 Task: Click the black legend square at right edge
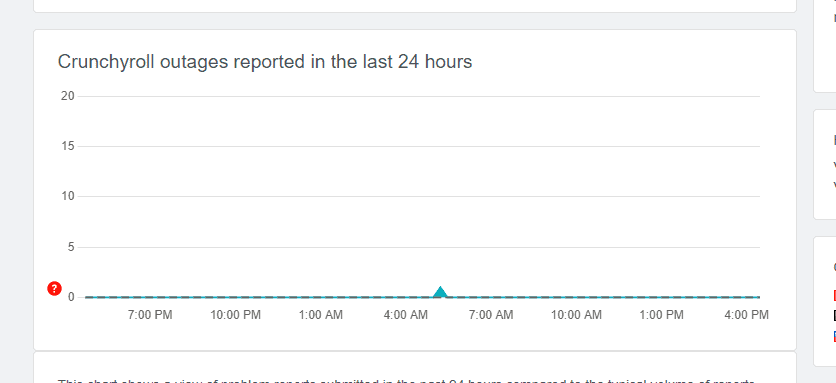point(834,316)
